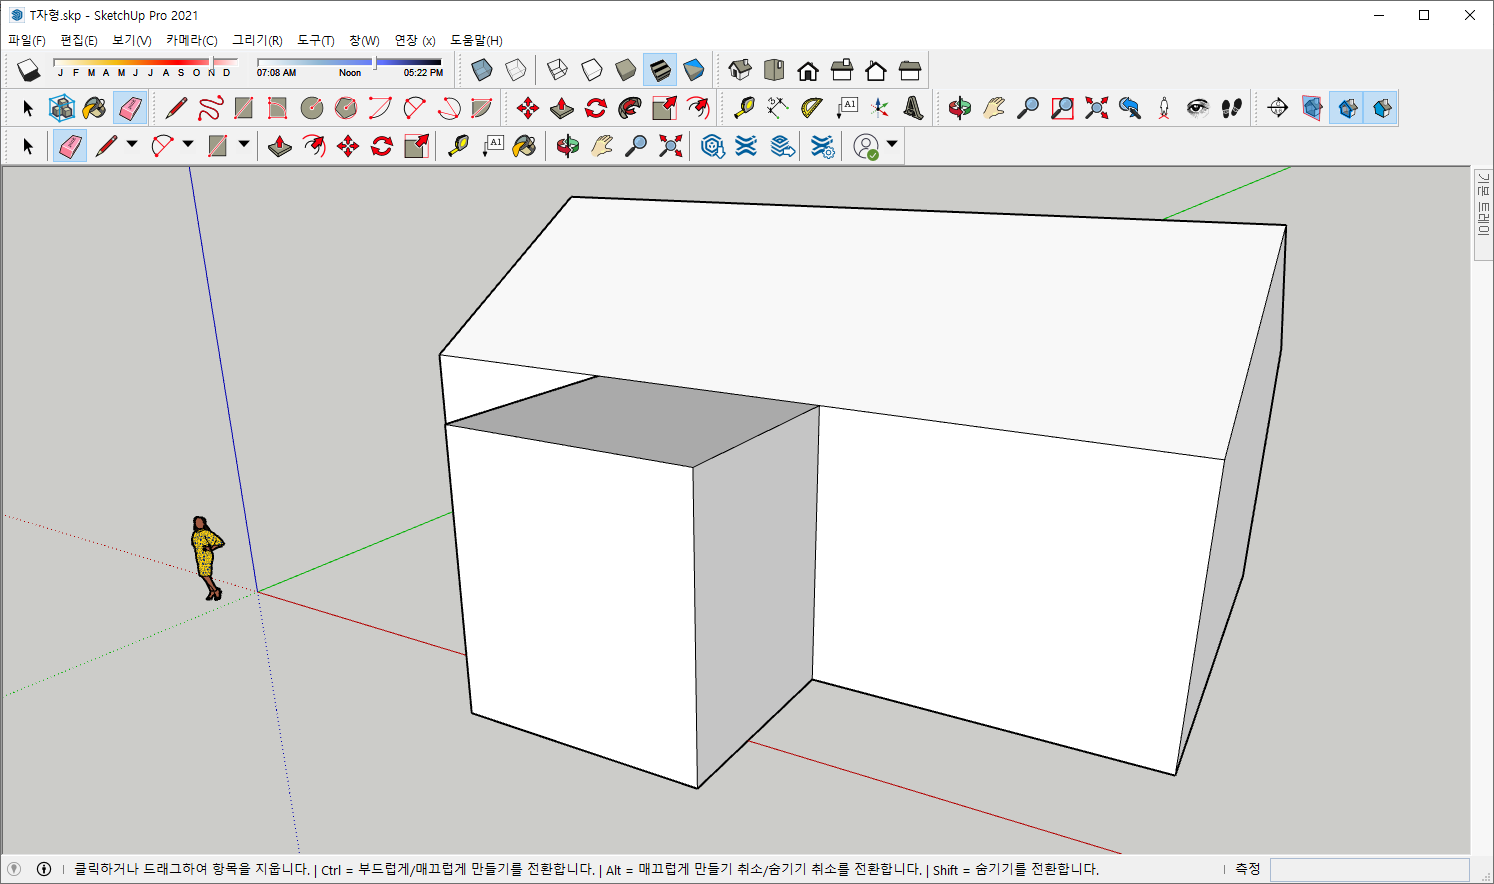Select the Circle tool
Screen dimensions: 1494x884
point(312,108)
